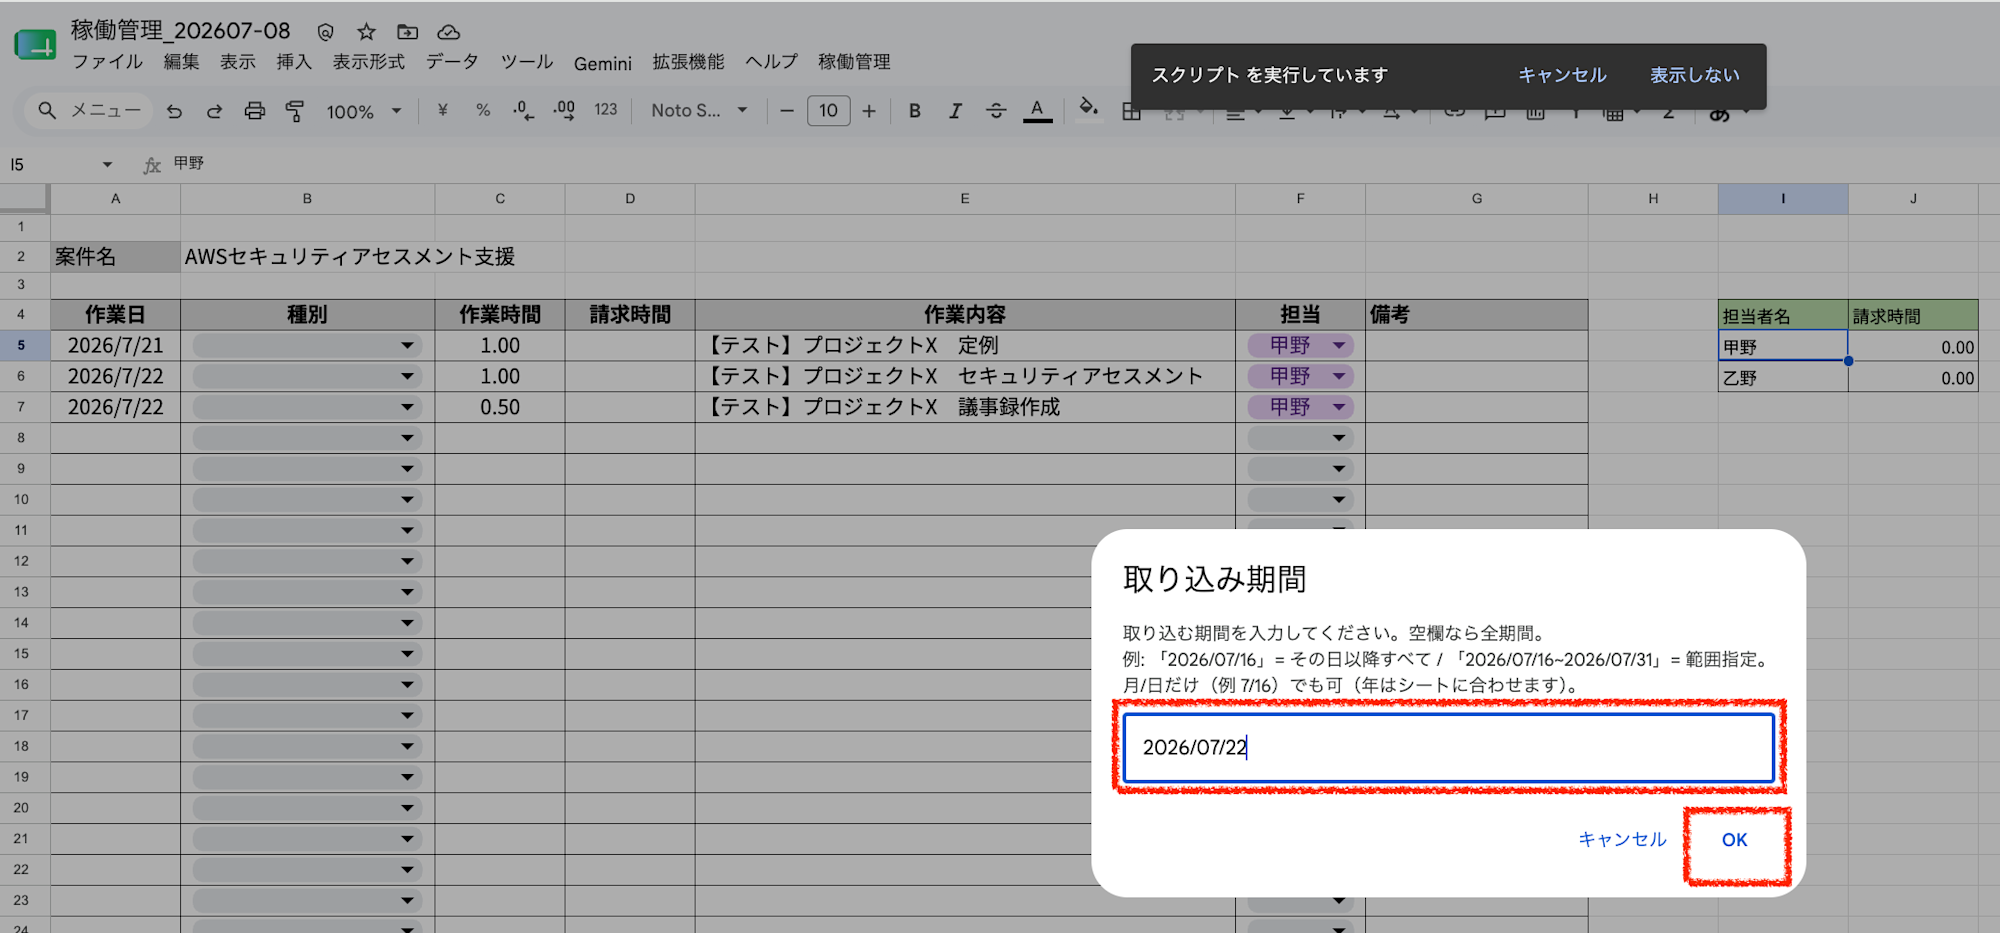Open the 挿入 menu
This screenshot has width=2000, height=933.
tap(294, 62)
